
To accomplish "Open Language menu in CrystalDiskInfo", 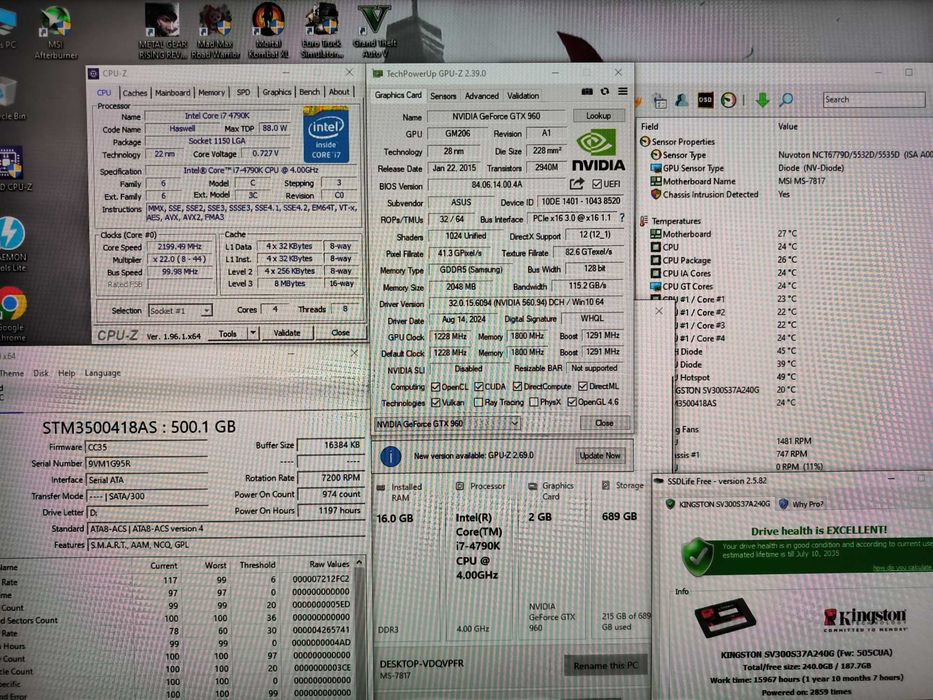I will (x=102, y=373).
